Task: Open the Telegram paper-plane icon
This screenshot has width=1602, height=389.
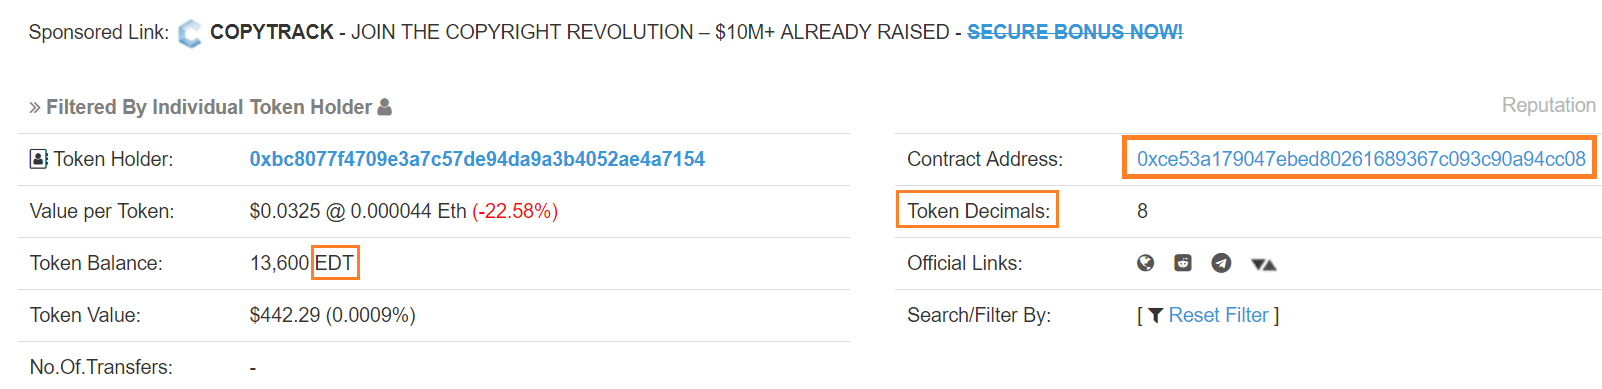Action: (1221, 263)
